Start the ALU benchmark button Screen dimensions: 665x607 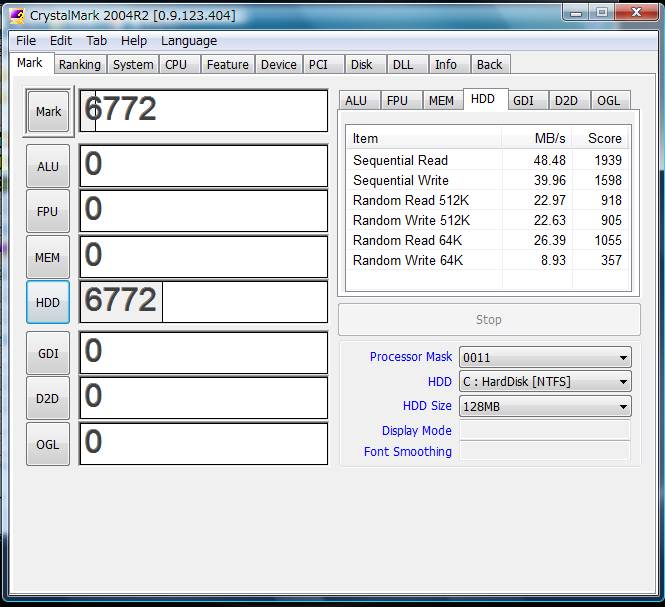[48, 166]
